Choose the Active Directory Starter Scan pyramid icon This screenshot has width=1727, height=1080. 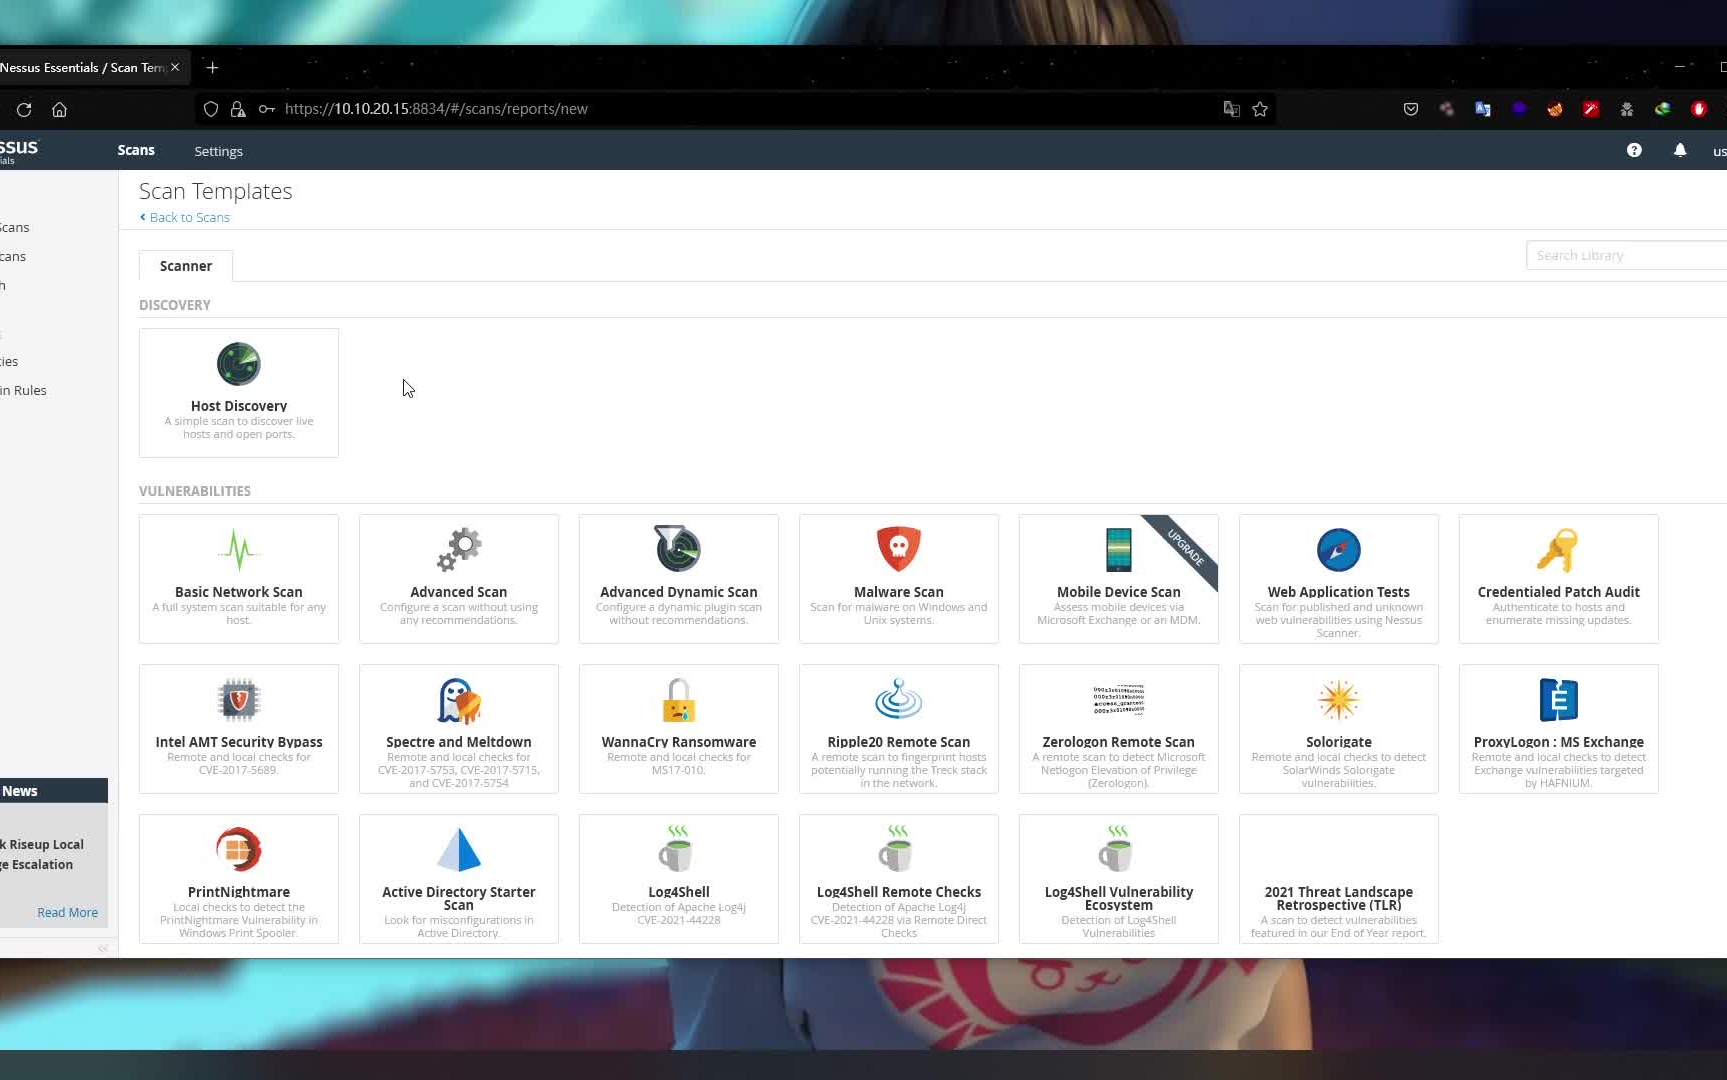point(459,849)
